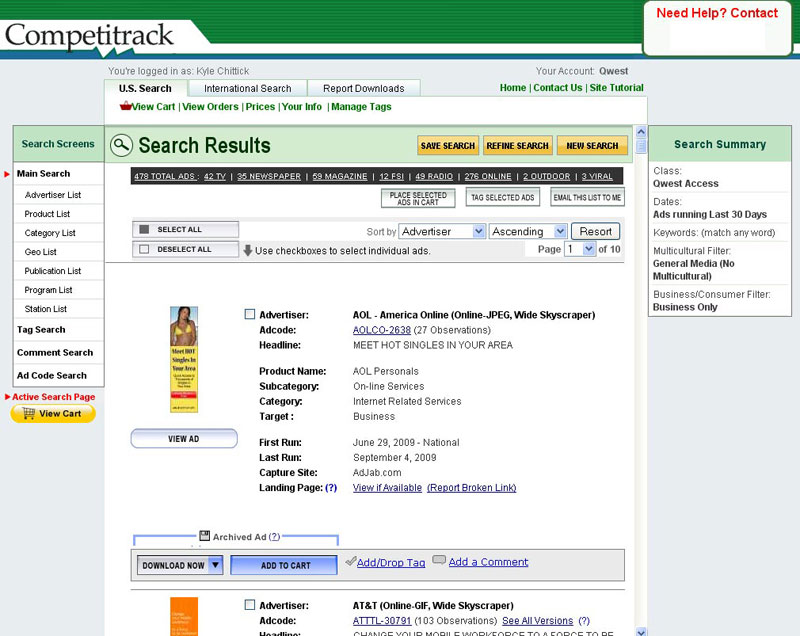The width and height of the screenshot is (800, 636).
Task: Click the yellow View Cart button
Action: (x=53, y=414)
